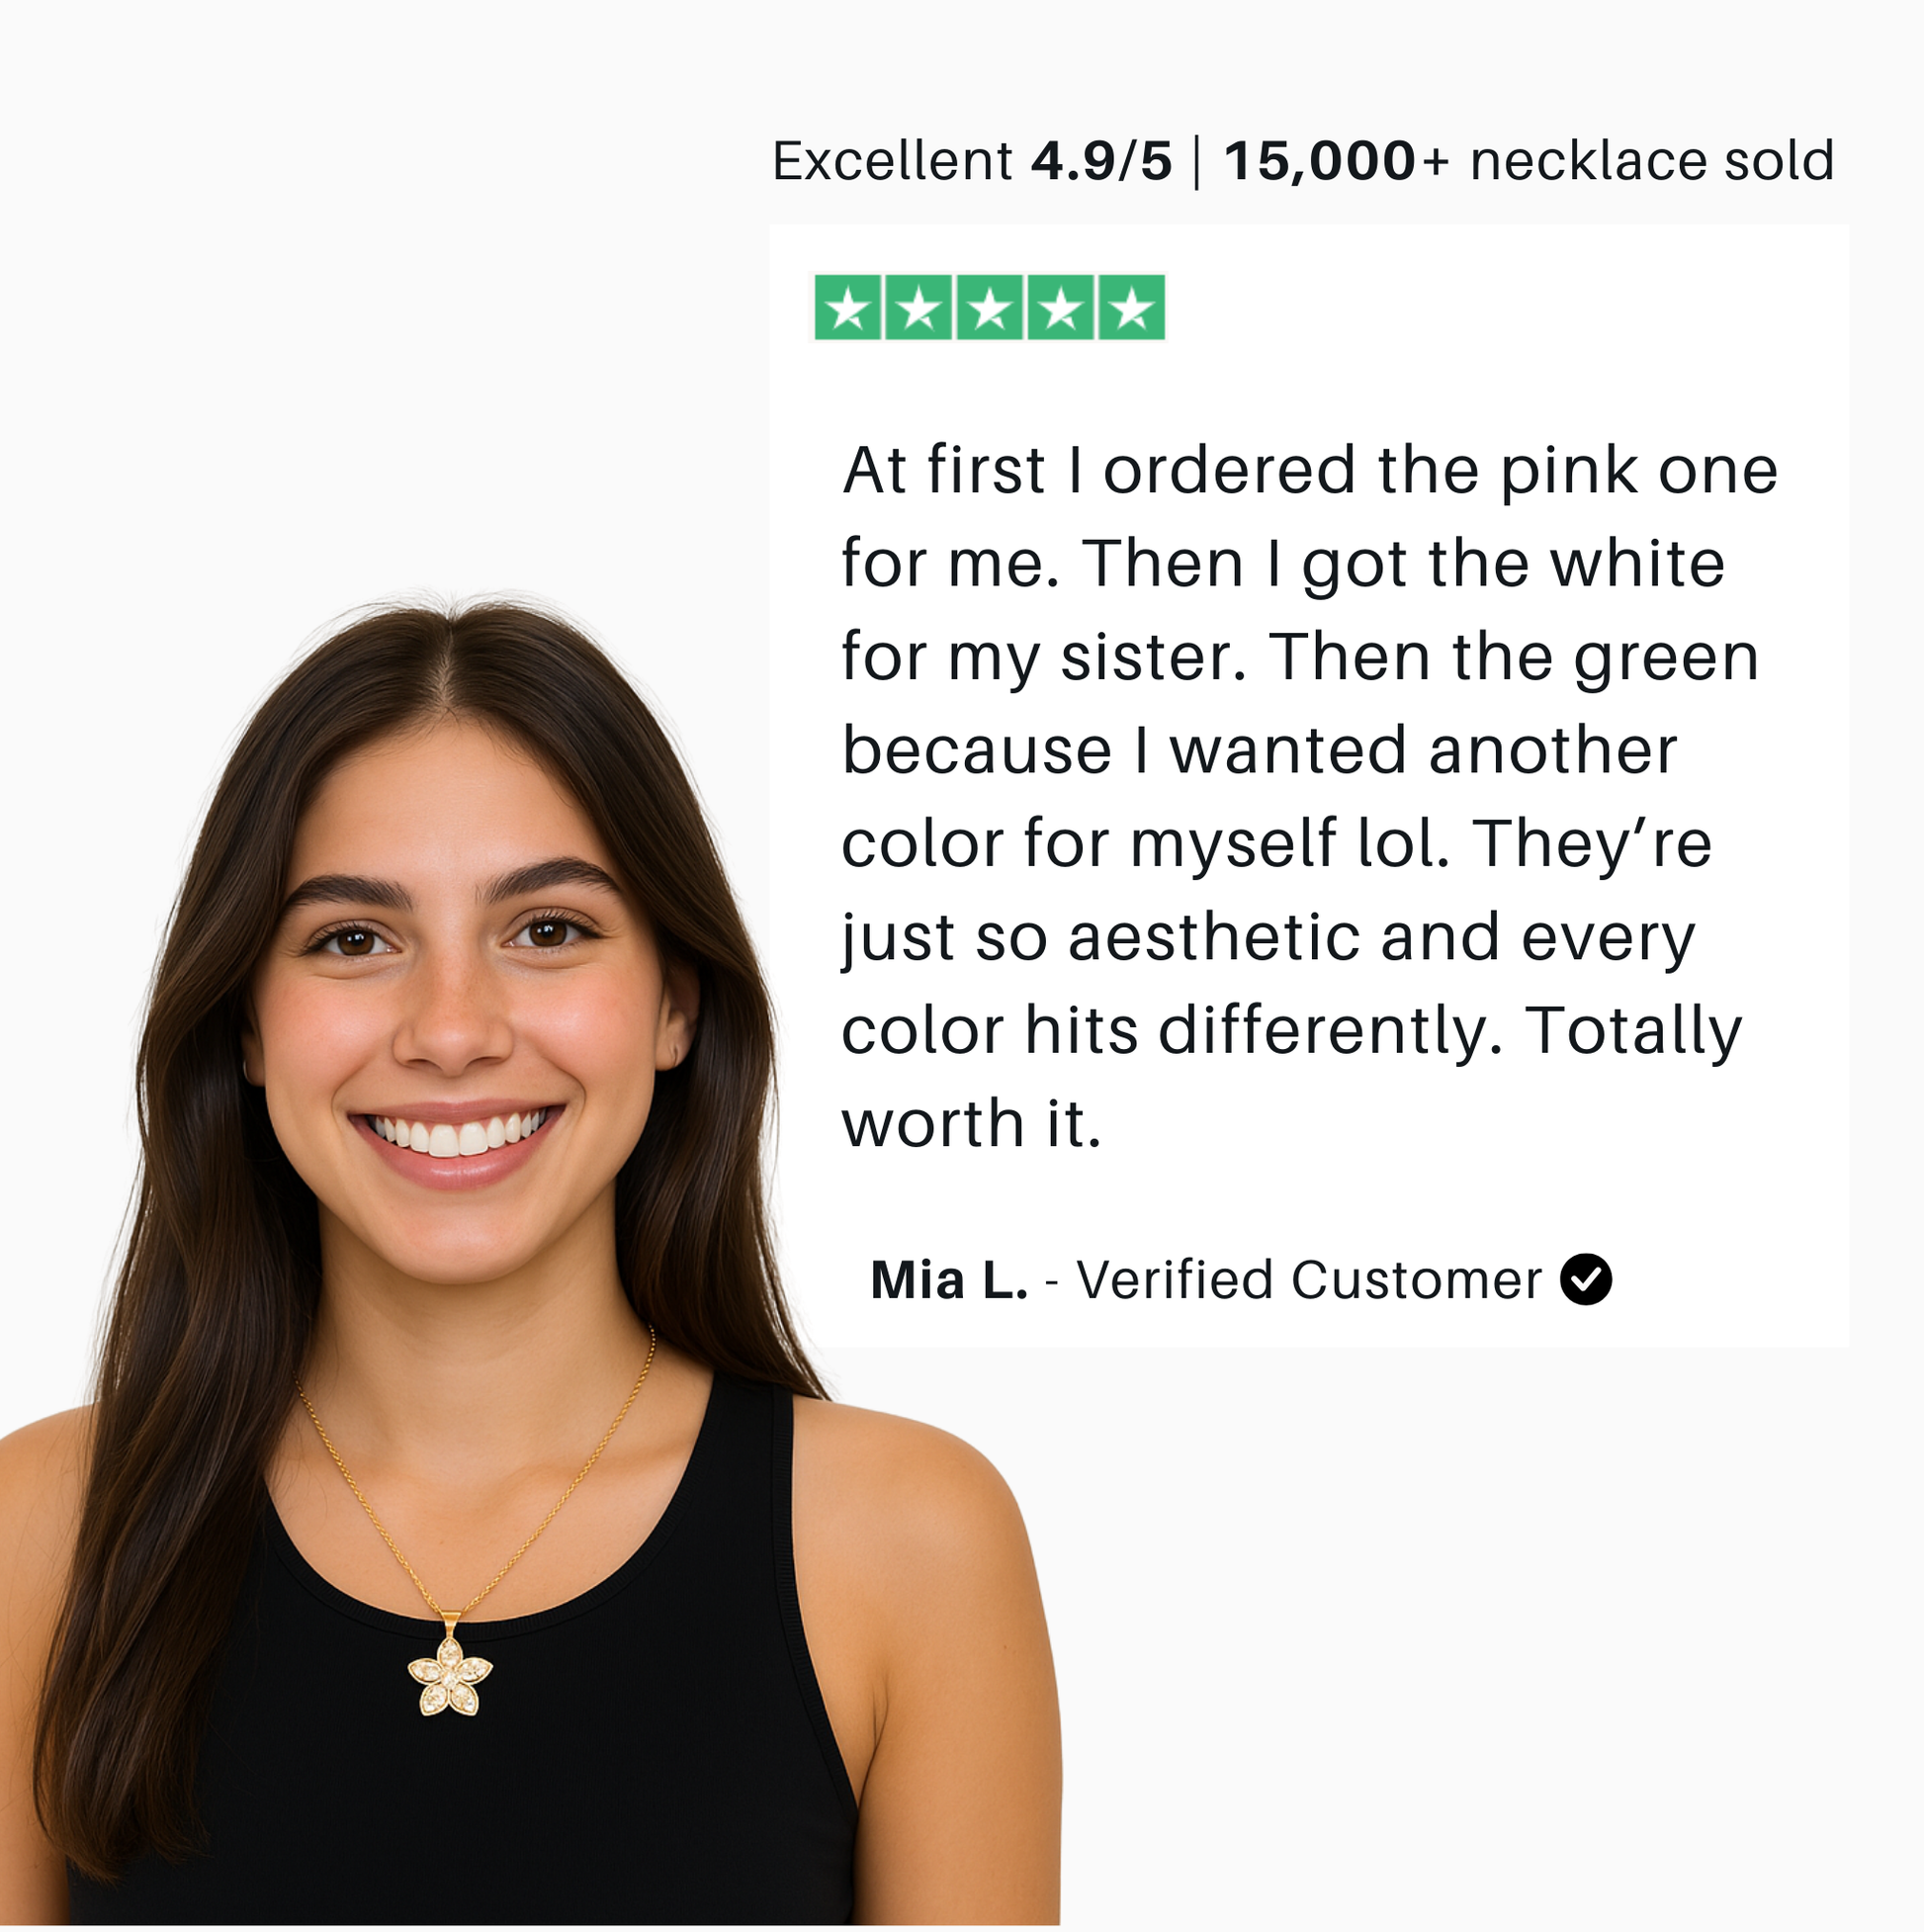Viewport: 1924px width, 1932px height.
Task: Click the reviewer name "Mia L."
Action: pos(949,1281)
